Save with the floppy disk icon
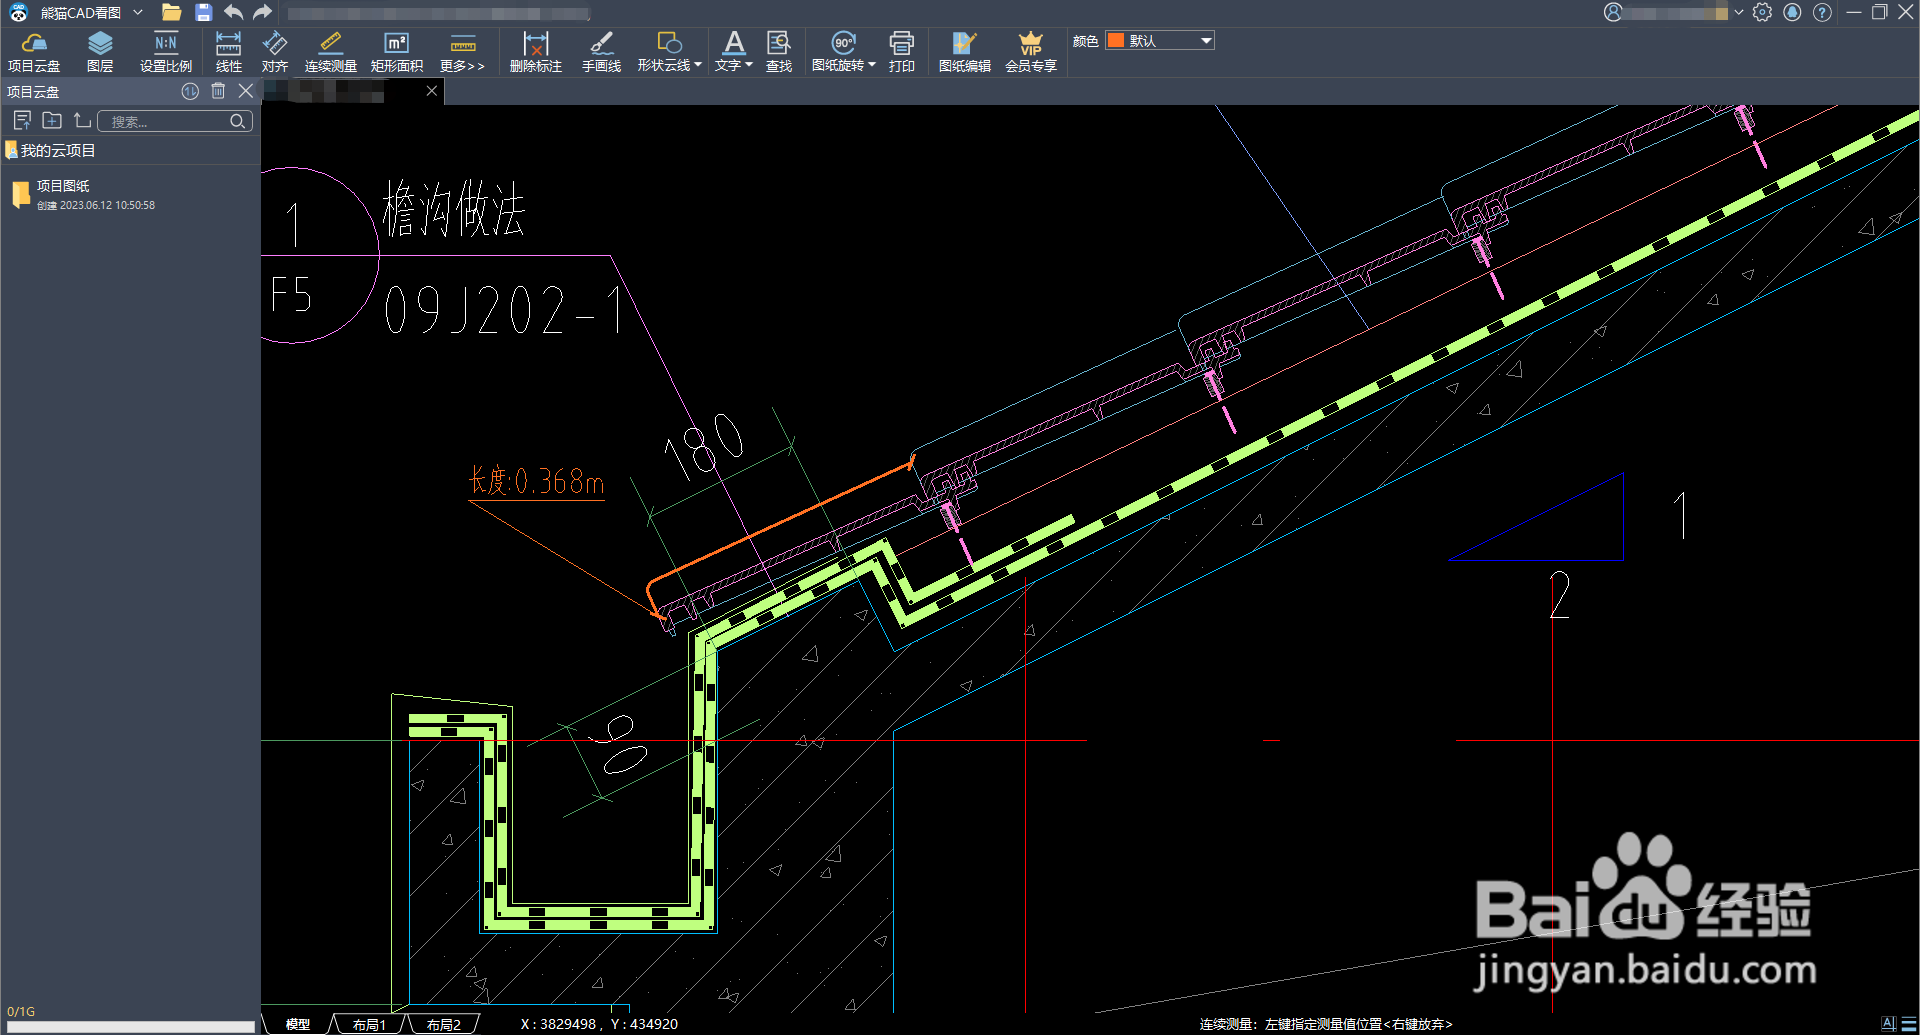 point(204,13)
